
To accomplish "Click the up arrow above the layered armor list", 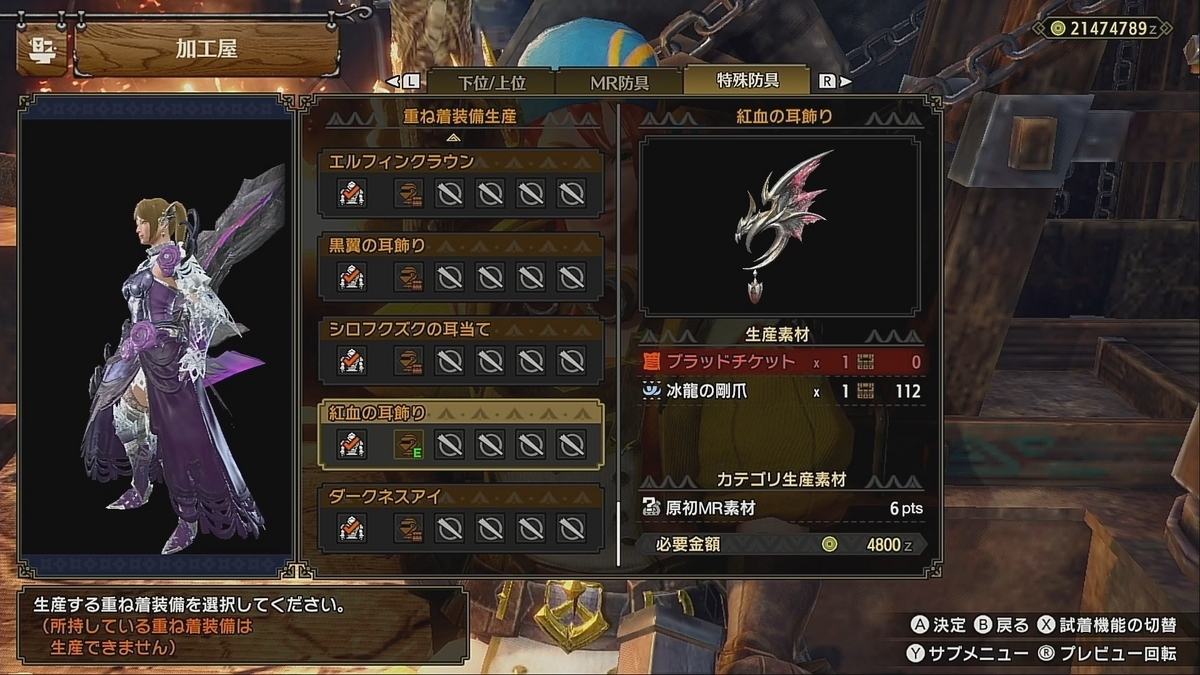I will (453, 137).
